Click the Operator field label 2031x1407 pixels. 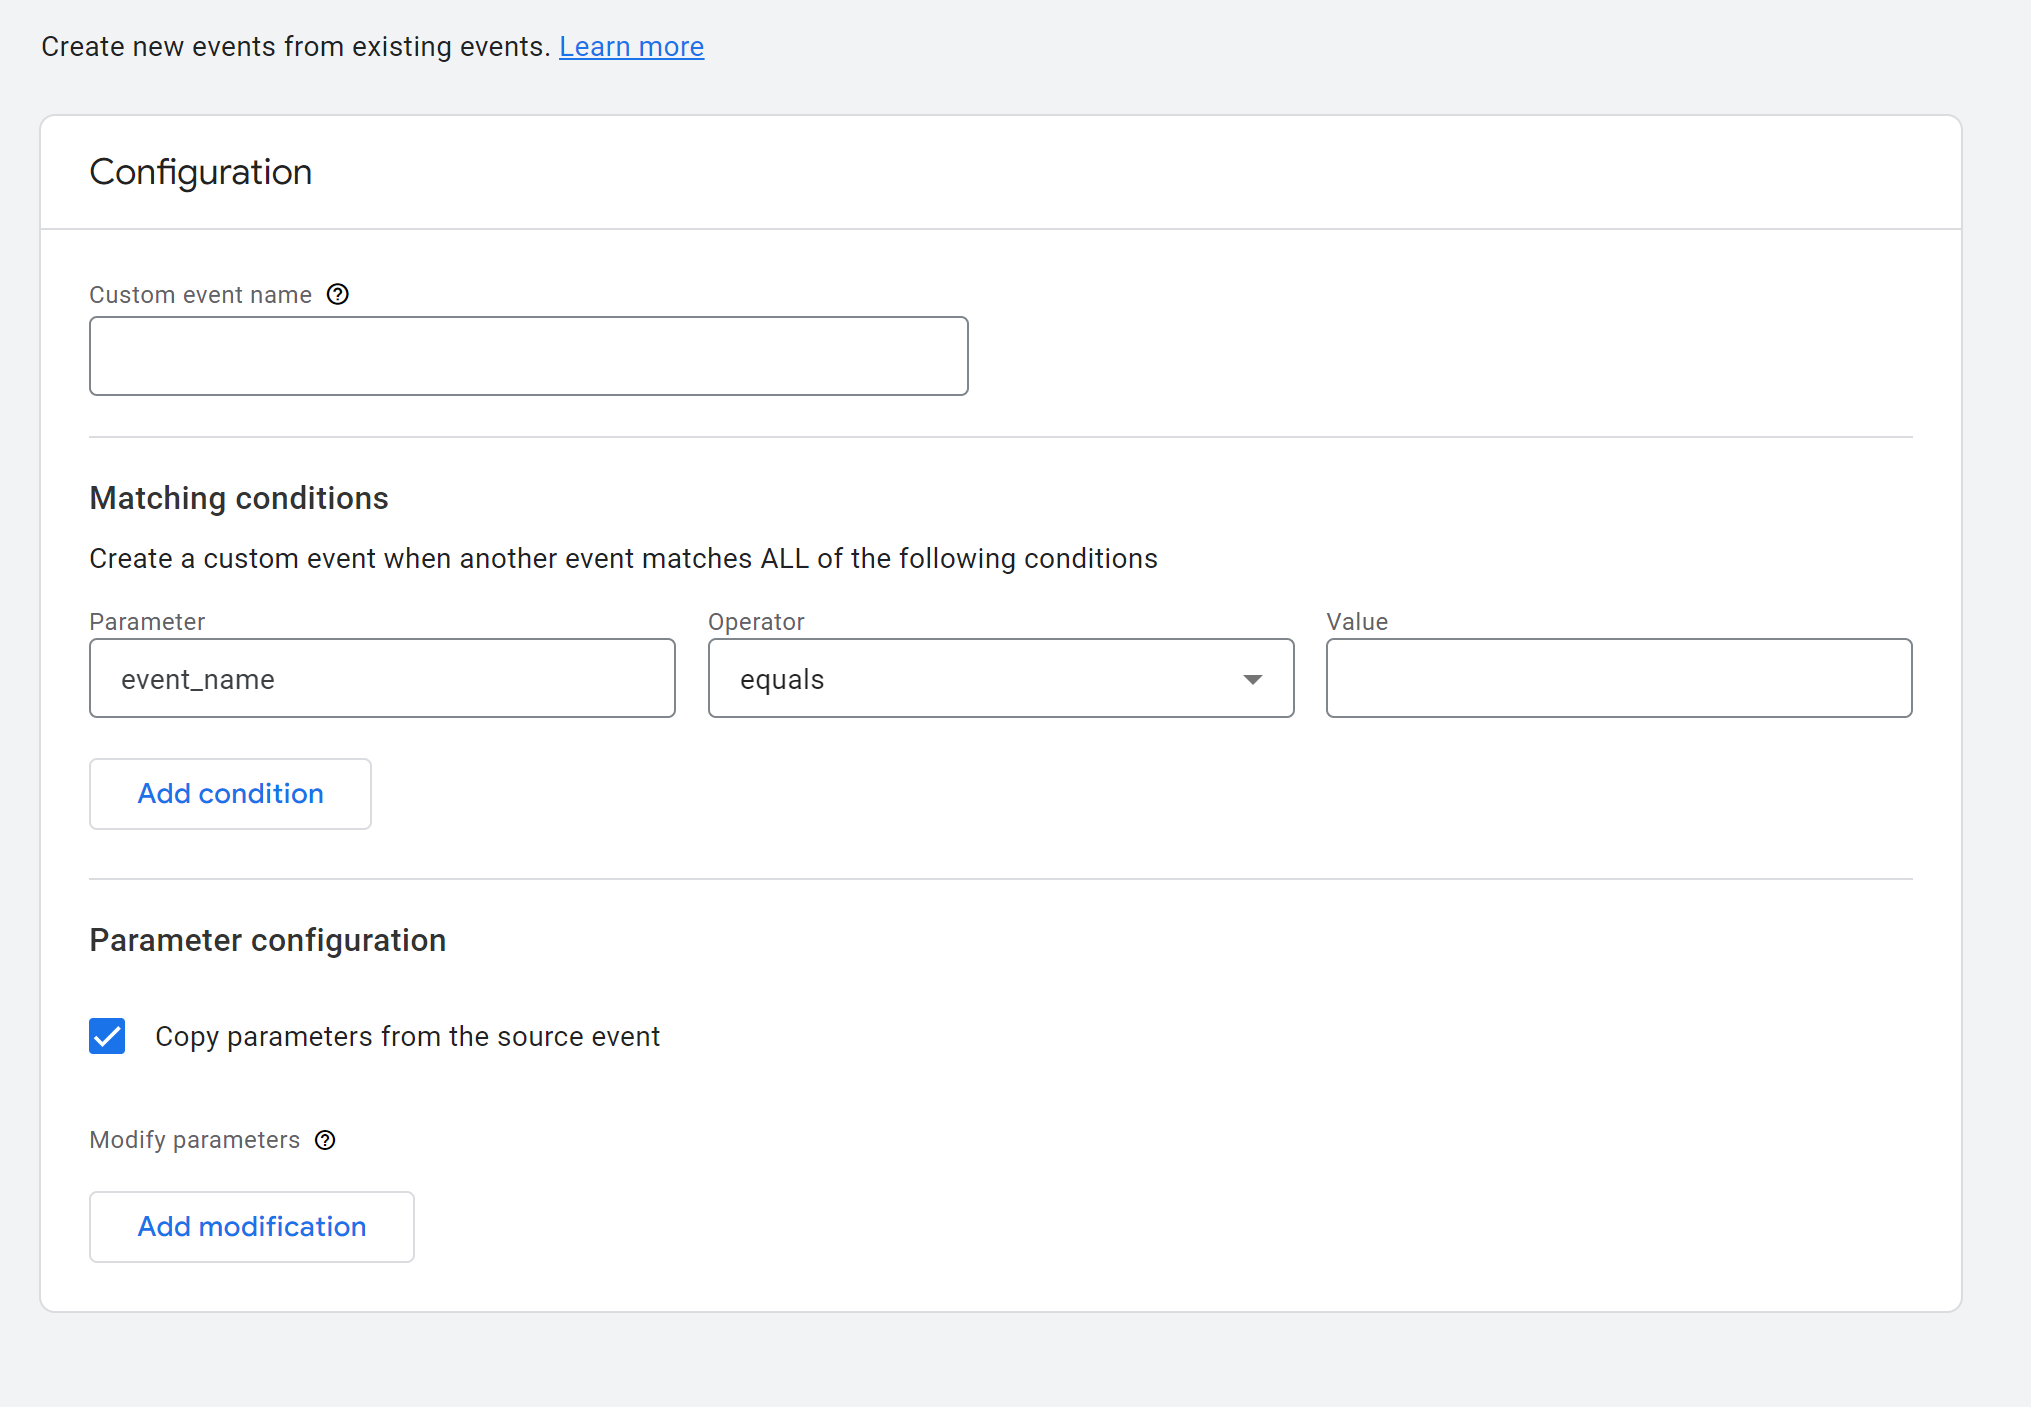coord(755,622)
